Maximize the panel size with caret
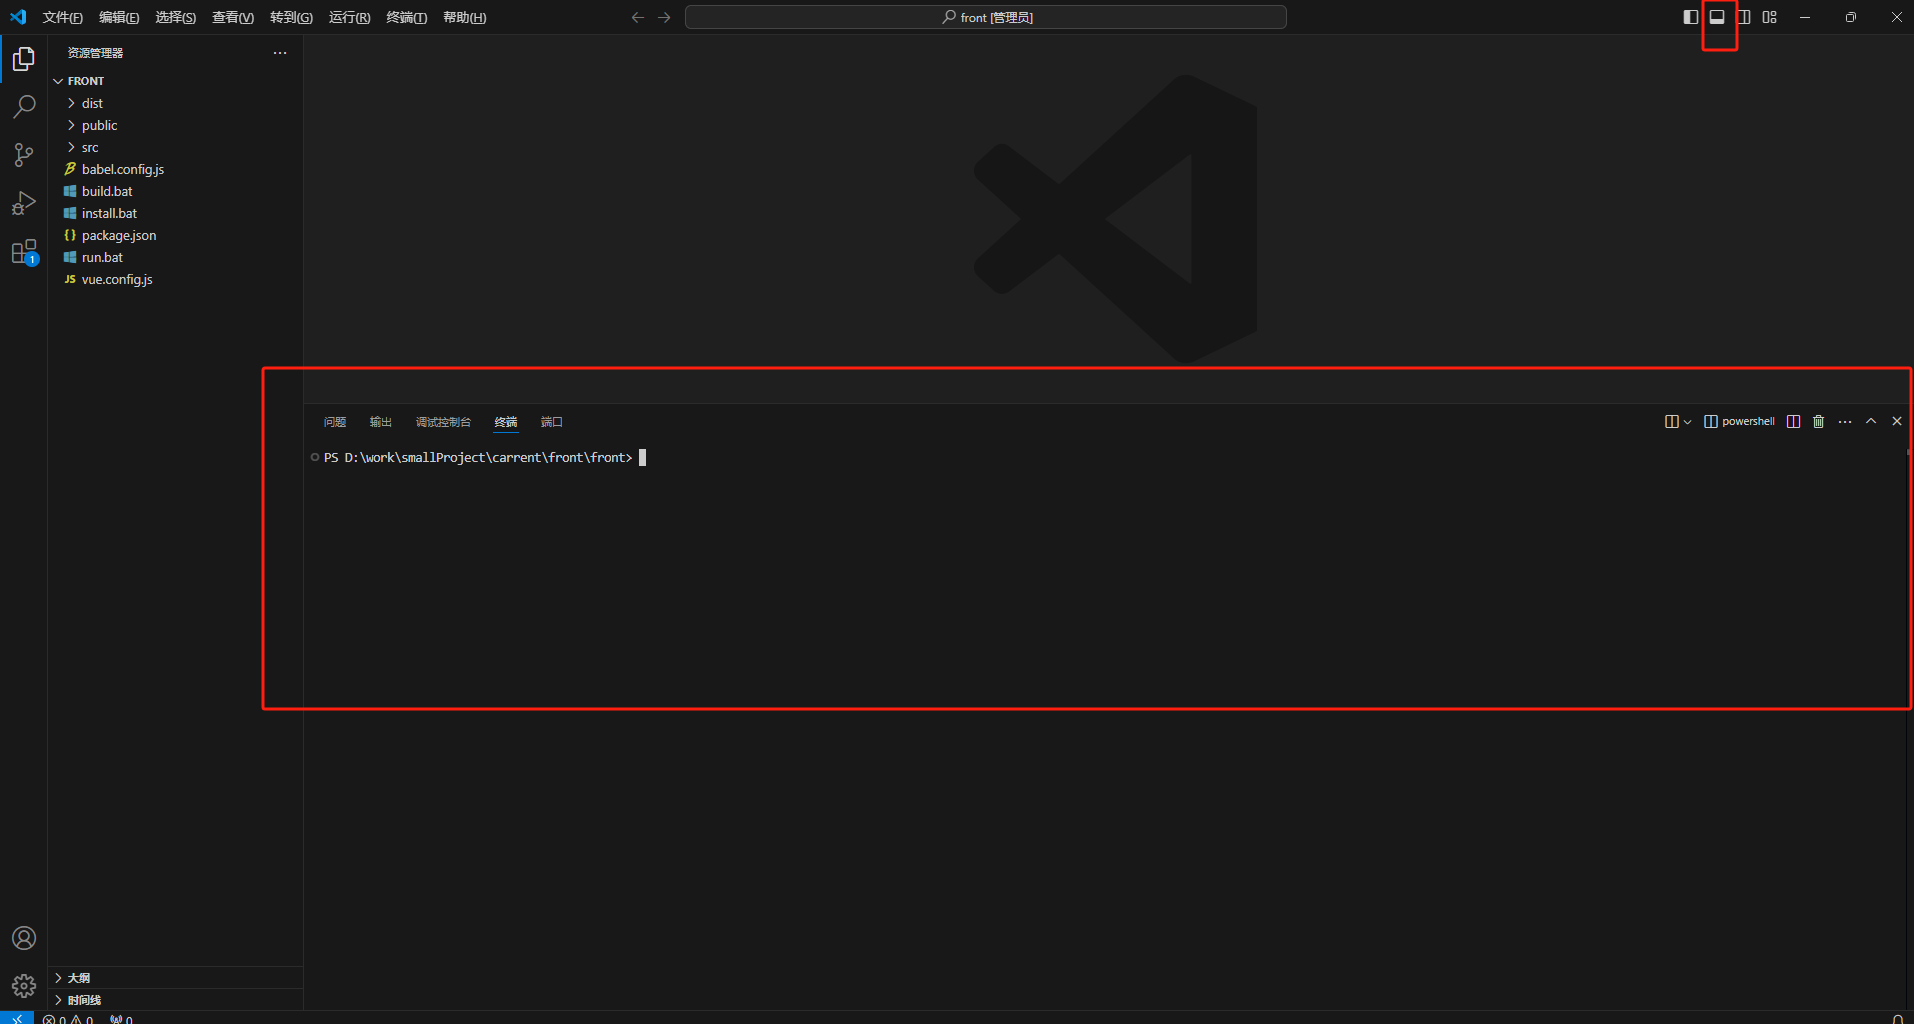1914x1024 pixels. click(x=1871, y=422)
